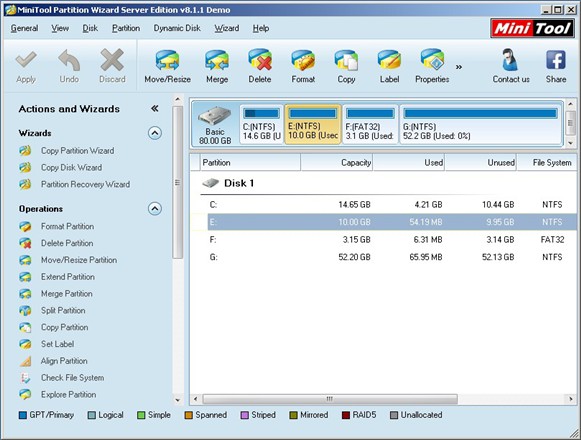Open the Wizard menu
This screenshot has width=581, height=440.
(x=227, y=28)
